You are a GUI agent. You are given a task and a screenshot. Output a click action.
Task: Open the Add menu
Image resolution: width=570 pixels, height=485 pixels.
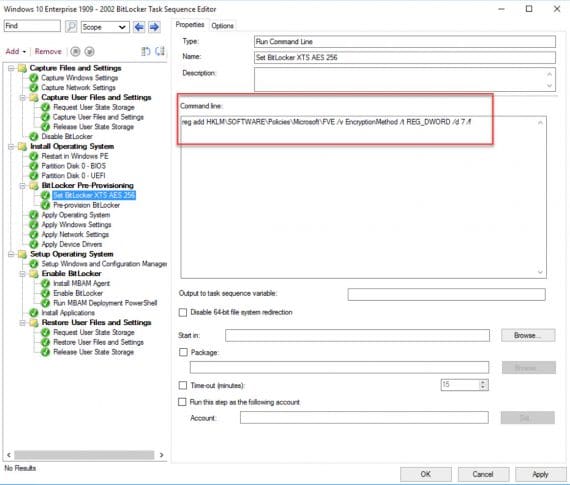(16, 51)
